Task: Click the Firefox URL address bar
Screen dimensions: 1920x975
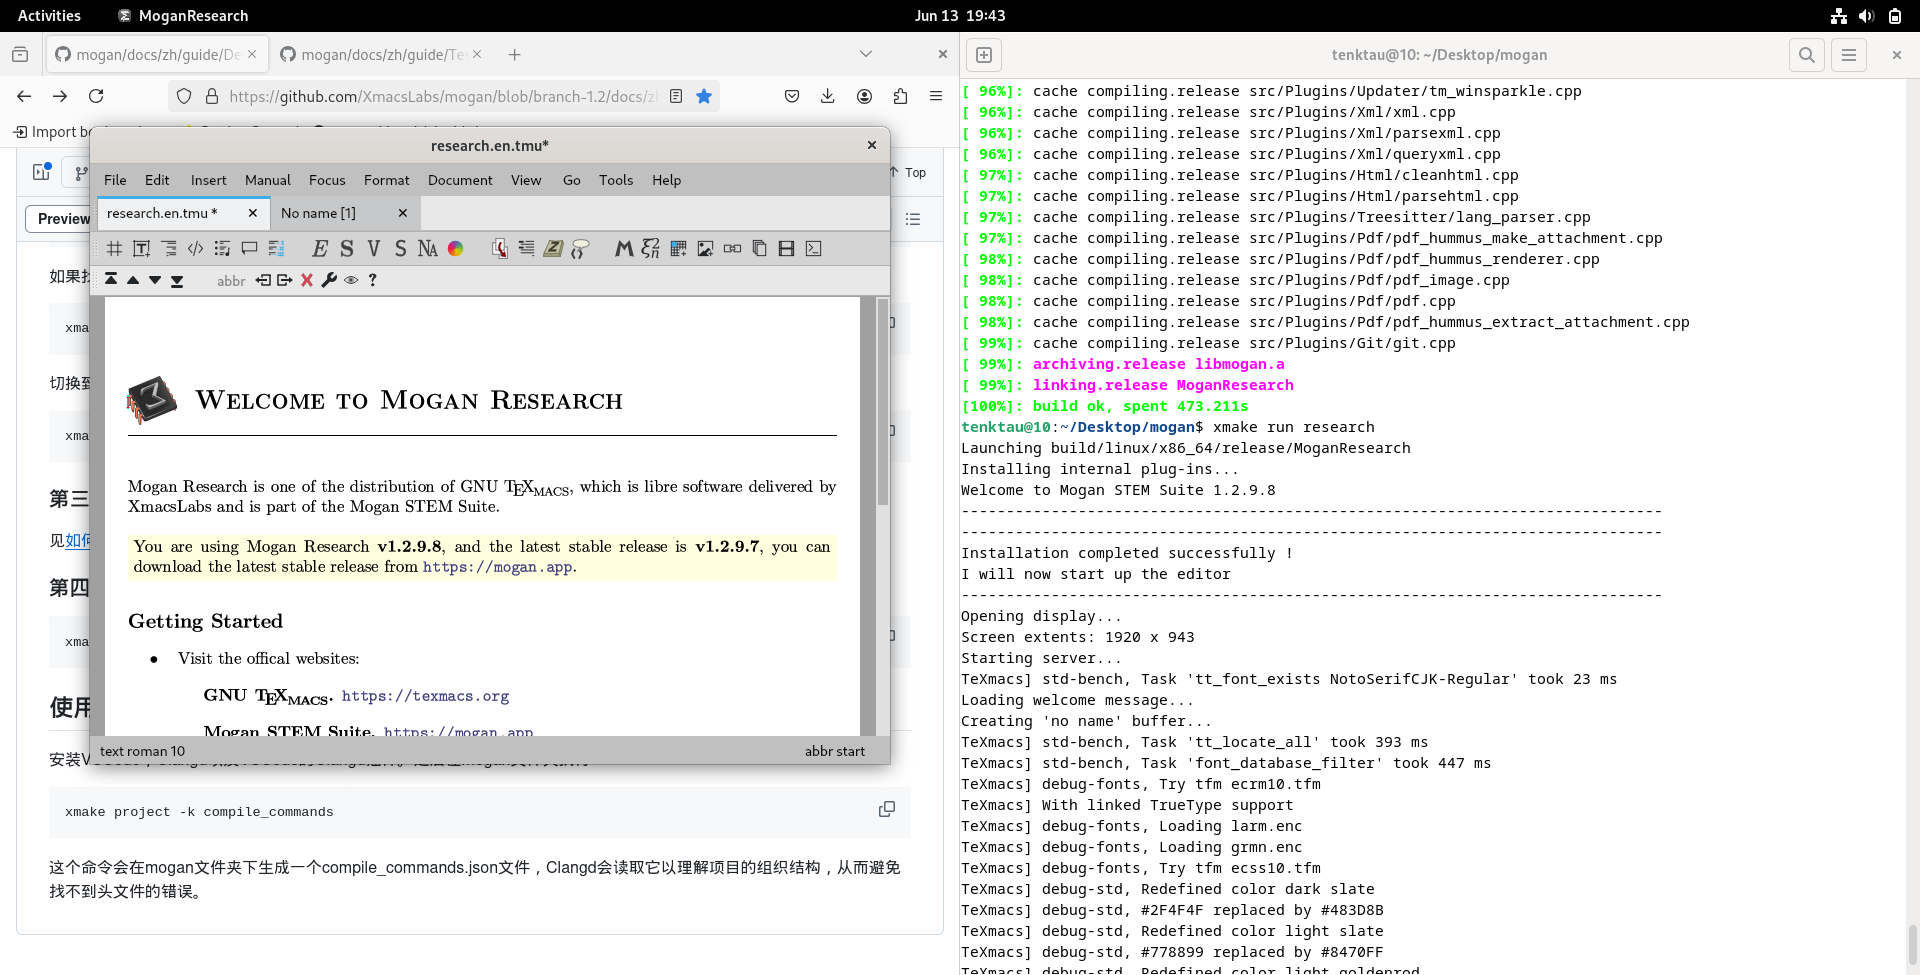Action: pyautogui.click(x=442, y=96)
